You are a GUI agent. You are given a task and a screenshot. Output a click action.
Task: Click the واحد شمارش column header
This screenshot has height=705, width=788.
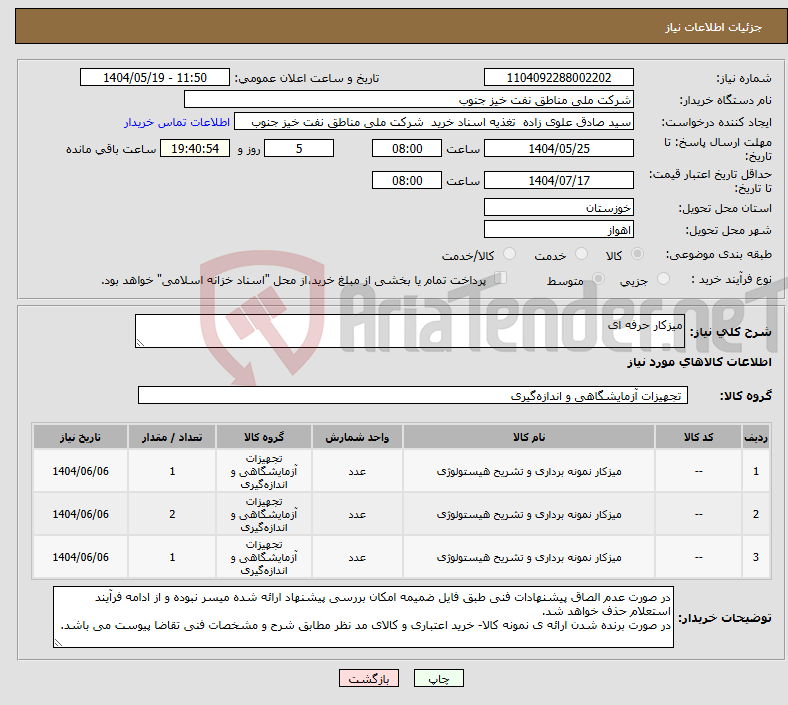pyautogui.click(x=357, y=437)
